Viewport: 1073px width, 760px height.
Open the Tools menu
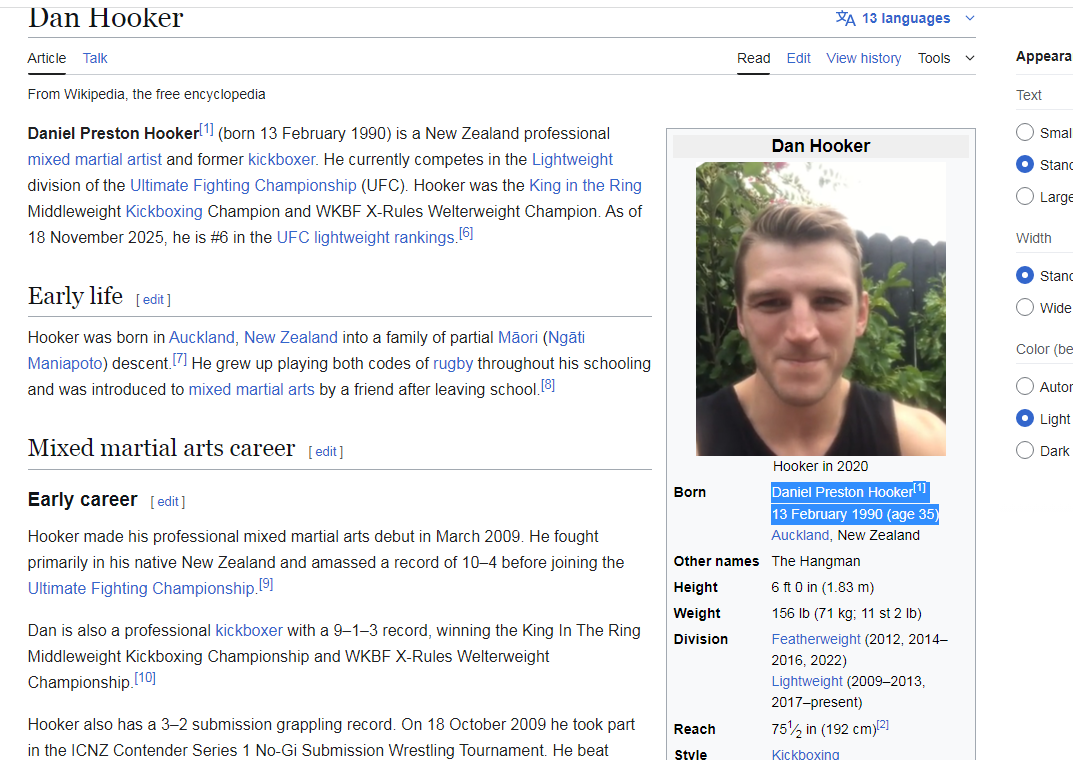tap(934, 58)
